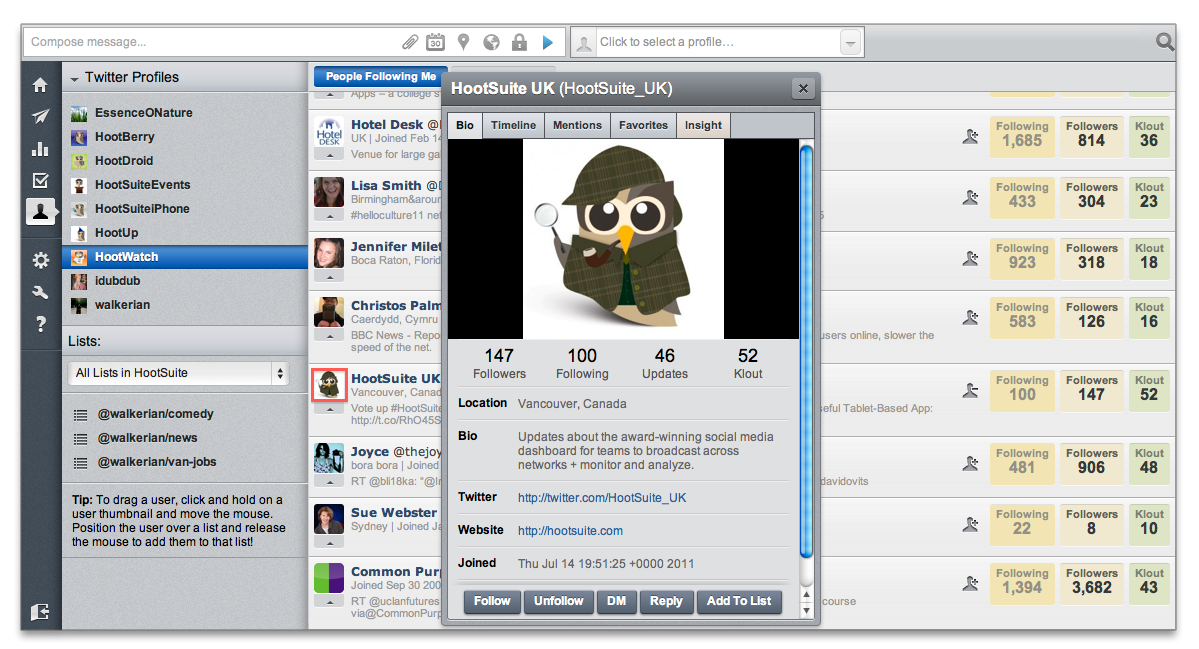
Task: Switch to the Insight tab
Action: [x=703, y=125]
